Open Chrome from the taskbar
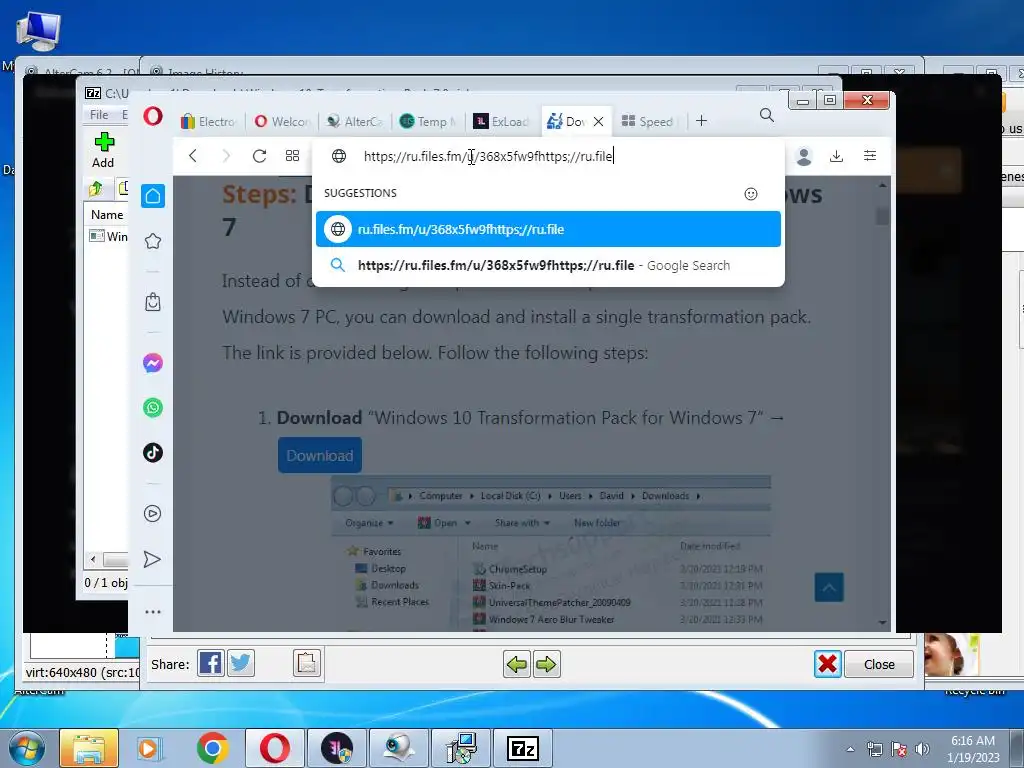 pyautogui.click(x=212, y=748)
